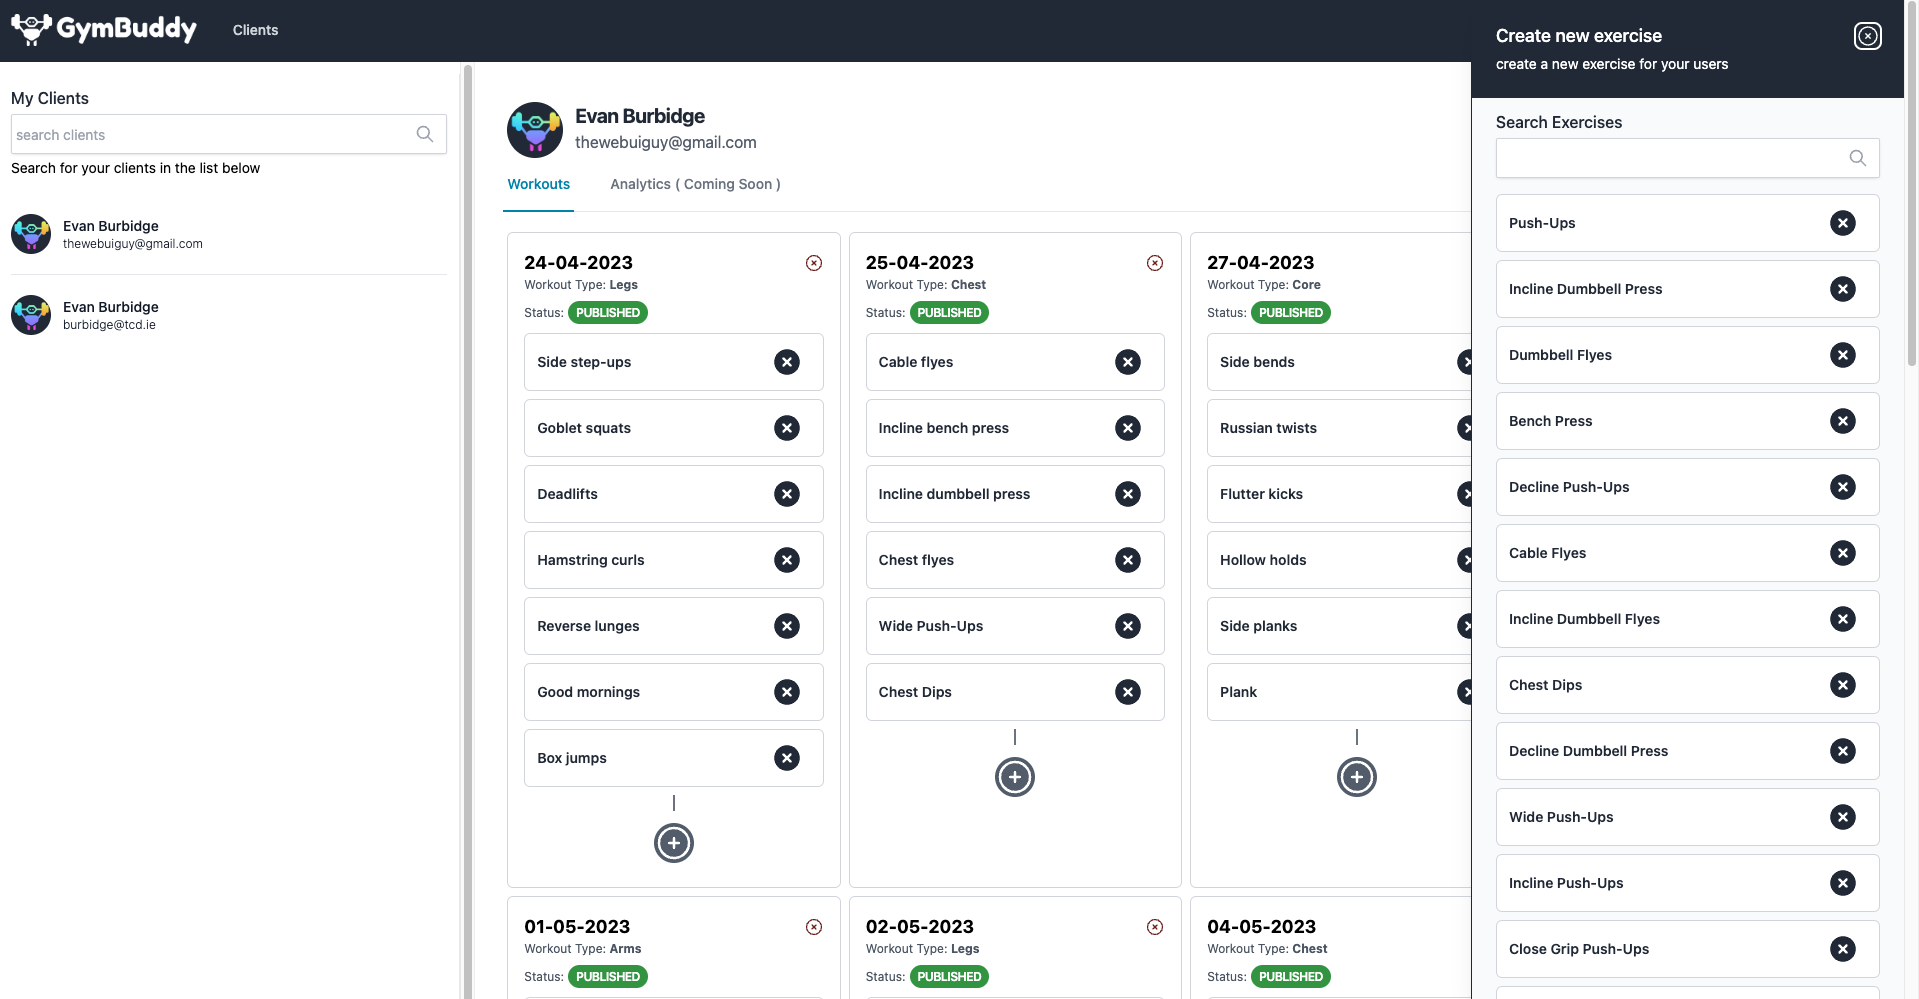Image resolution: width=1919 pixels, height=999 pixels.
Task: Delete the 25-04-2023 workout card
Action: [1155, 263]
